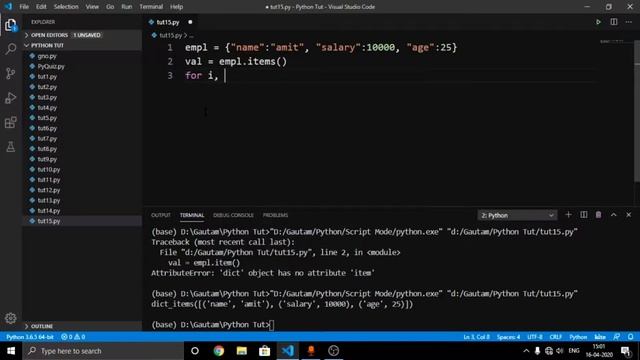This screenshot has width=640, height=360.
Task: Open the Search view in activity bar
Action: [x=11, y=49]
